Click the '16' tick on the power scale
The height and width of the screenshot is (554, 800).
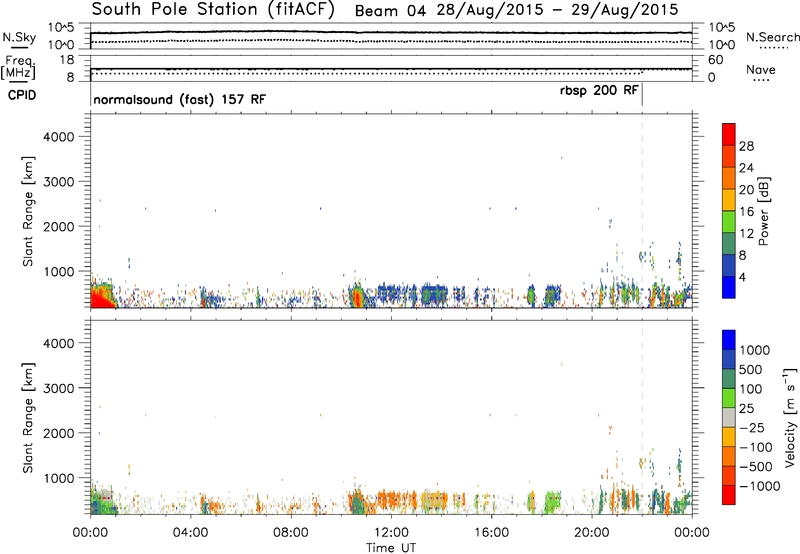click(x=746, y=212)
